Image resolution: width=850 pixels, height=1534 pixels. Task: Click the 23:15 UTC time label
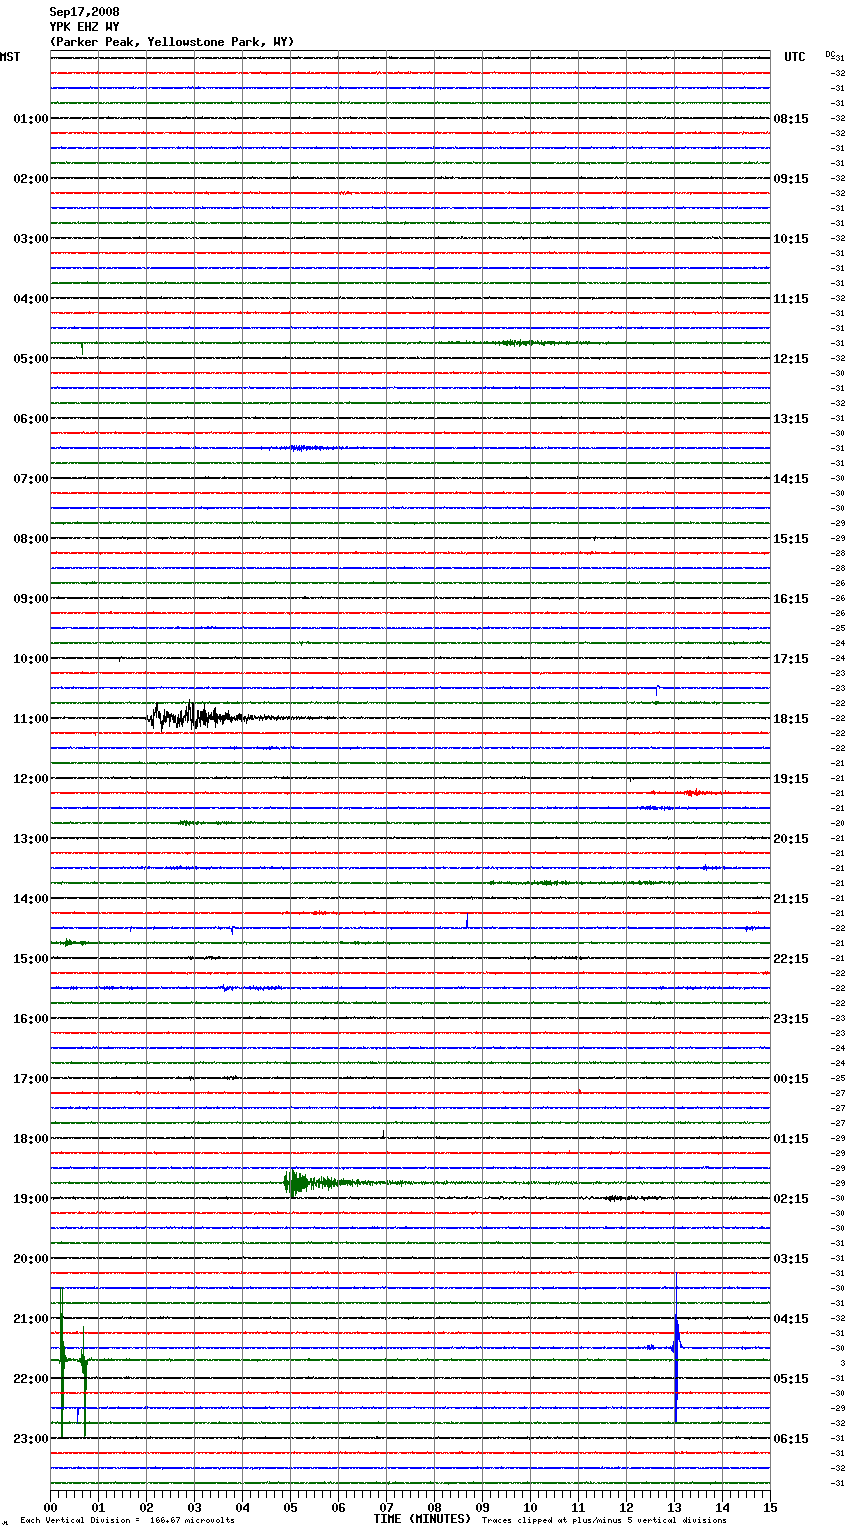(x=791, y=1019)
